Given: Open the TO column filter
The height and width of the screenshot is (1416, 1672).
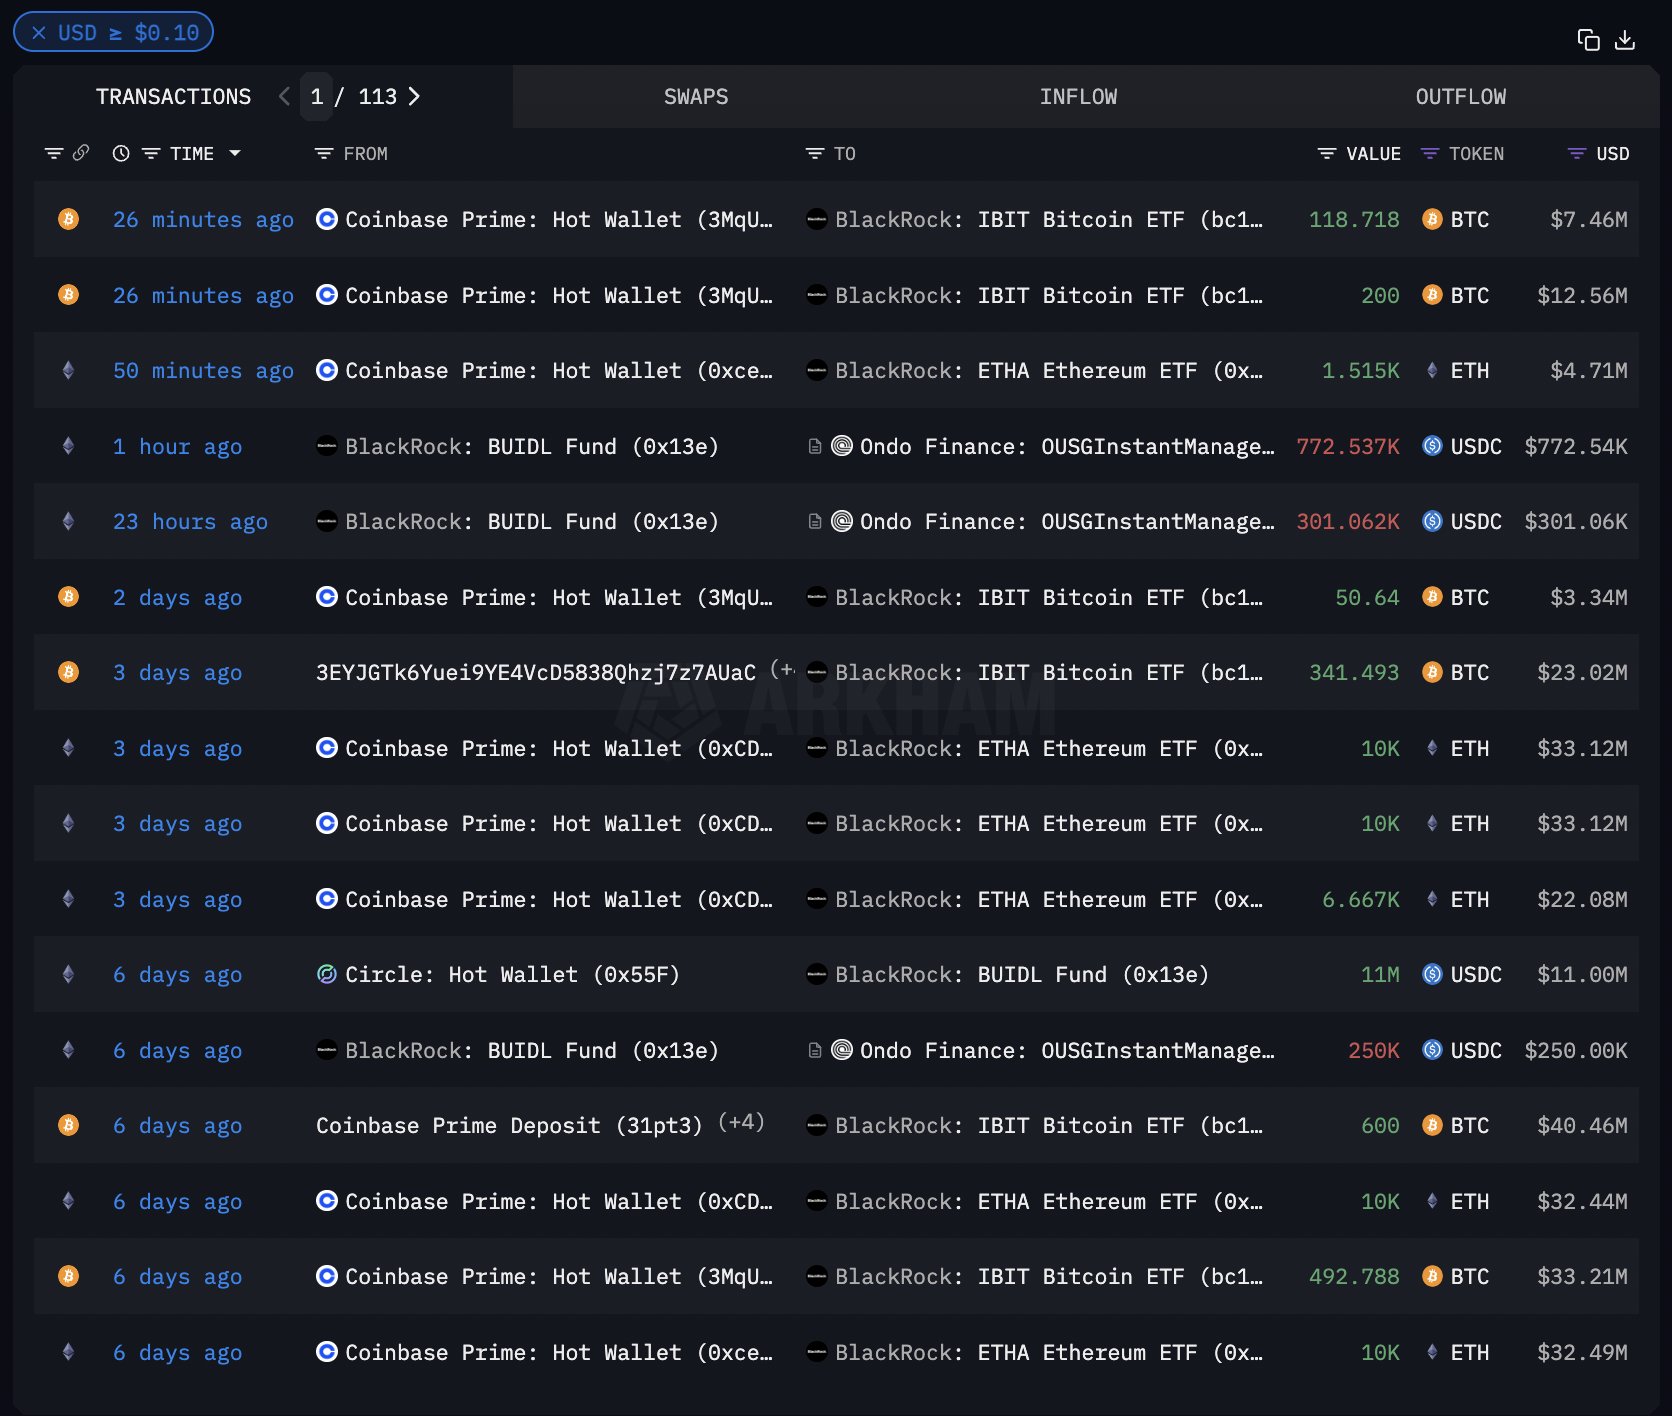Looking at the screenshot, I should pos(815,153).
